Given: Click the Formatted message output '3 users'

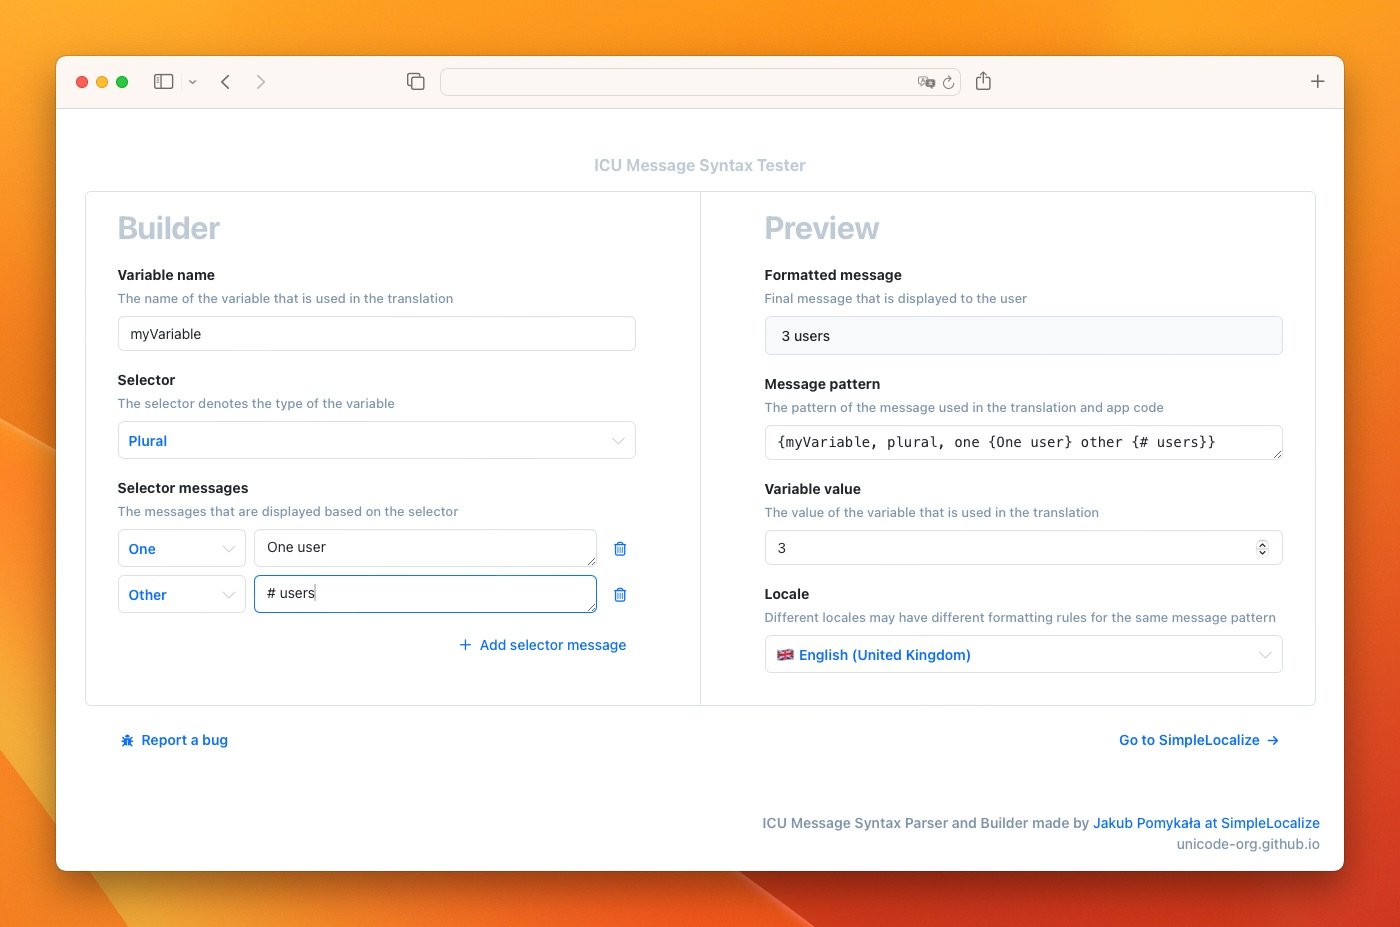Looking at the screenshot, I should click(1023, 336).
